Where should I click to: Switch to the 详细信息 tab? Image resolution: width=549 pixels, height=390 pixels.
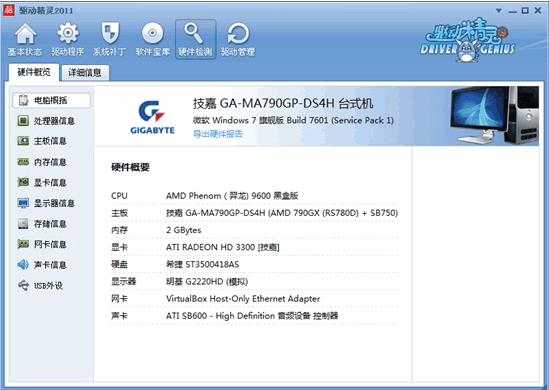[85, 73]
